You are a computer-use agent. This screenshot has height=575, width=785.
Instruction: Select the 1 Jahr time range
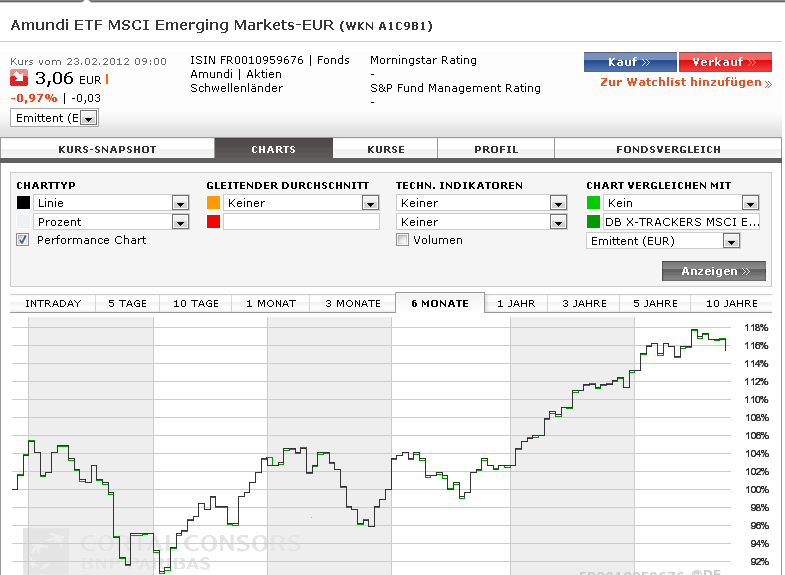click(516, 303)
